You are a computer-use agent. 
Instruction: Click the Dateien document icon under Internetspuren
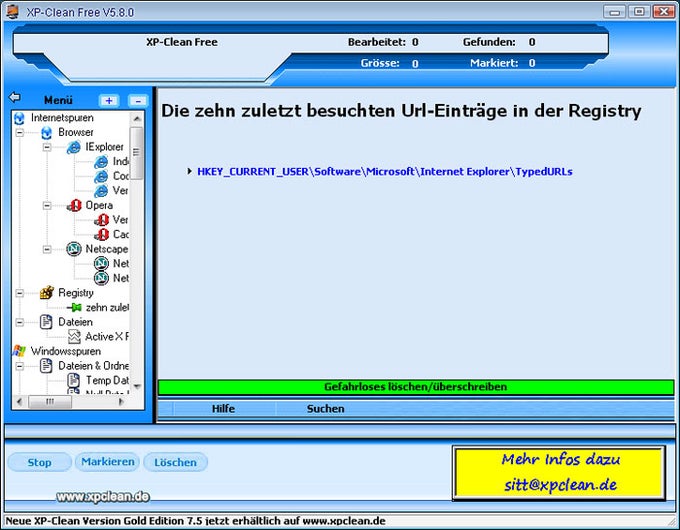tap(46, 322)
